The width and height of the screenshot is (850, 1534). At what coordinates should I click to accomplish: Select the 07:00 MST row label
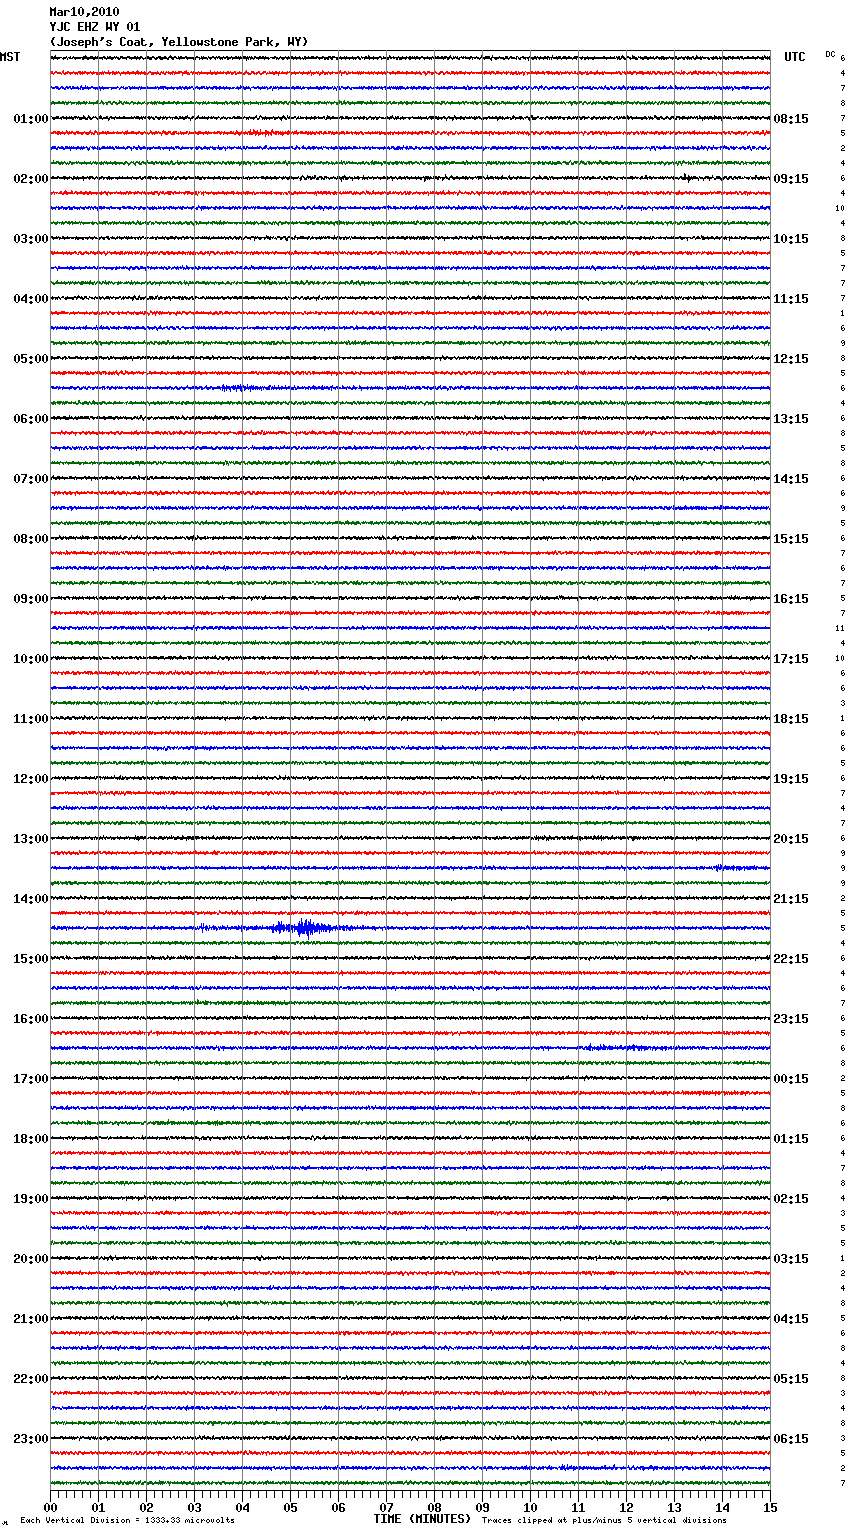click(31, 479)
